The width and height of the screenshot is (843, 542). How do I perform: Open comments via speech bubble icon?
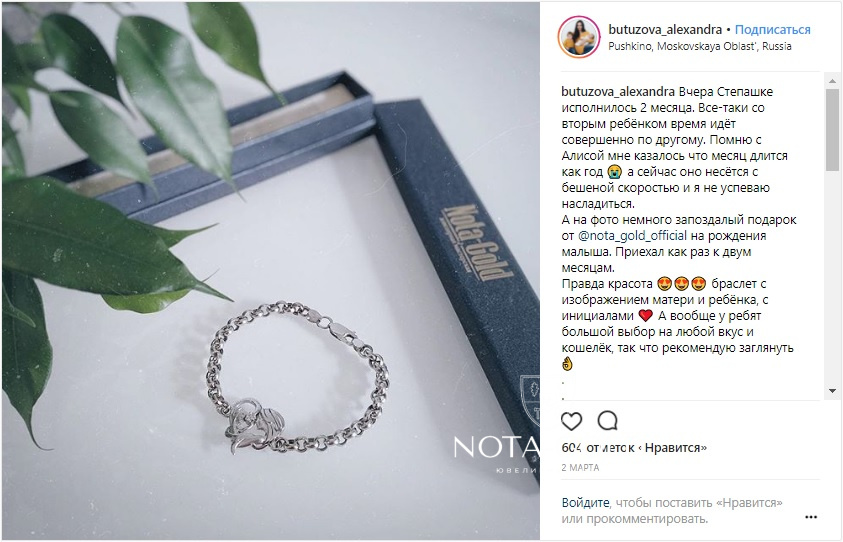(x=608, y=421)
